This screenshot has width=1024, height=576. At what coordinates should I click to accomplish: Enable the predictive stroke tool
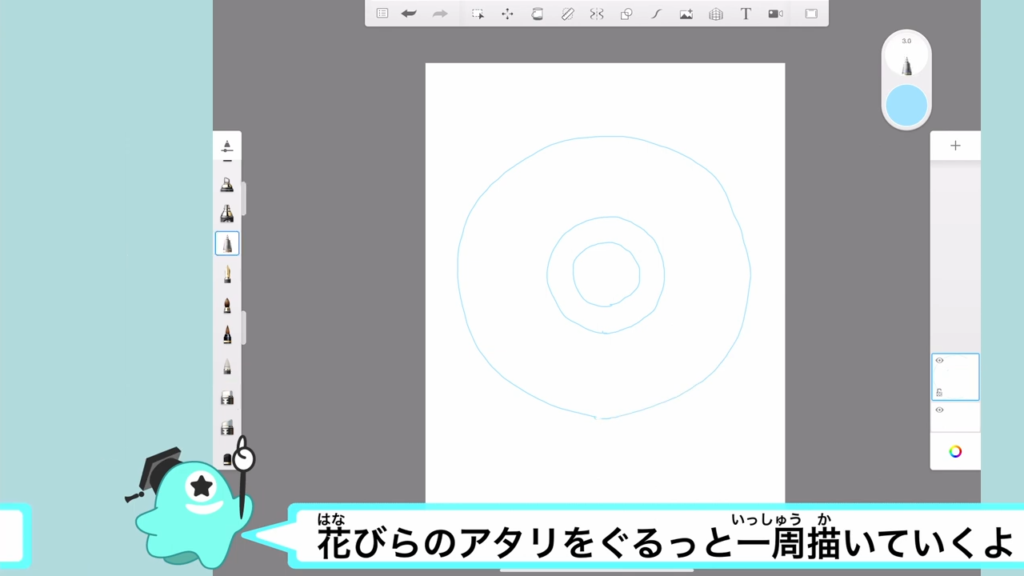[x=656, y=14]
